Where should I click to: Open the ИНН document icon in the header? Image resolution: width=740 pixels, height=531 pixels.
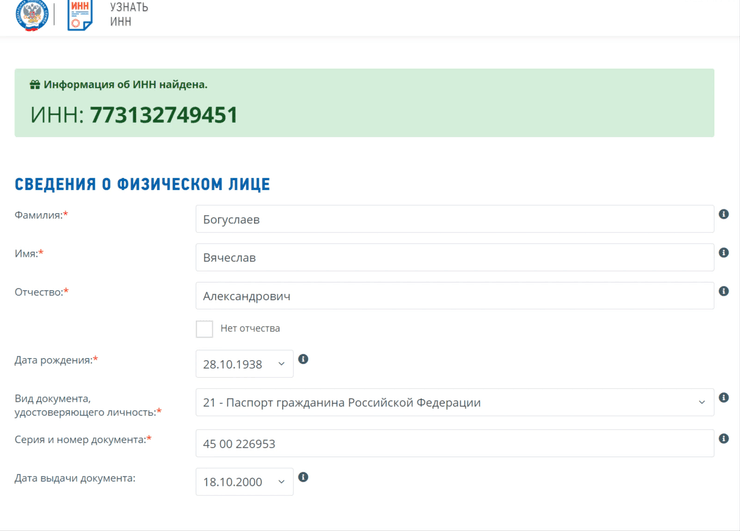pos(80,15)
